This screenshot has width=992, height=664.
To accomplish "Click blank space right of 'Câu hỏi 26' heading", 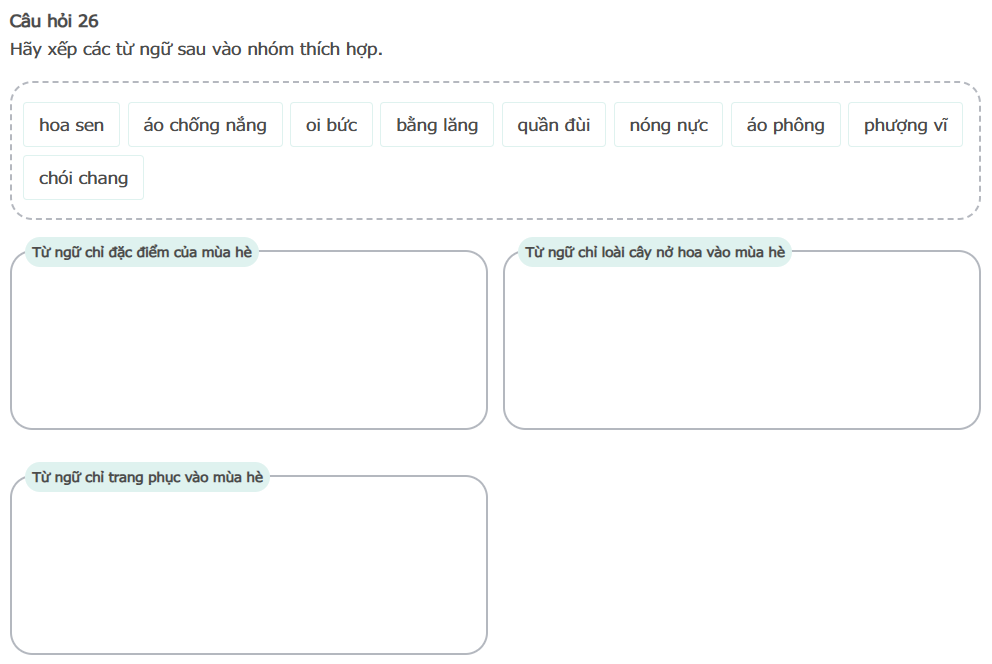I will 500,21.
